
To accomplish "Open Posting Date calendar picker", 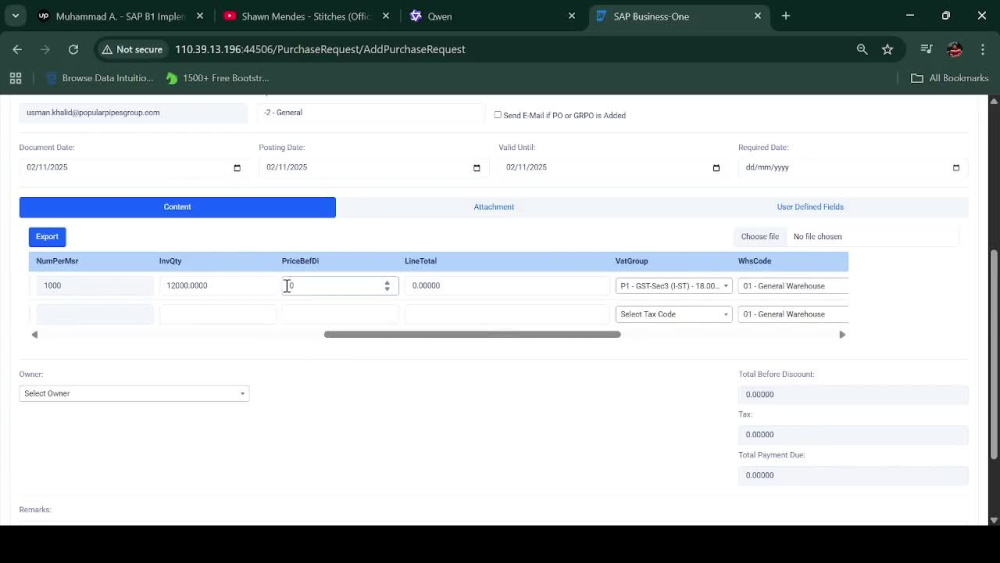I will [476, 168].
